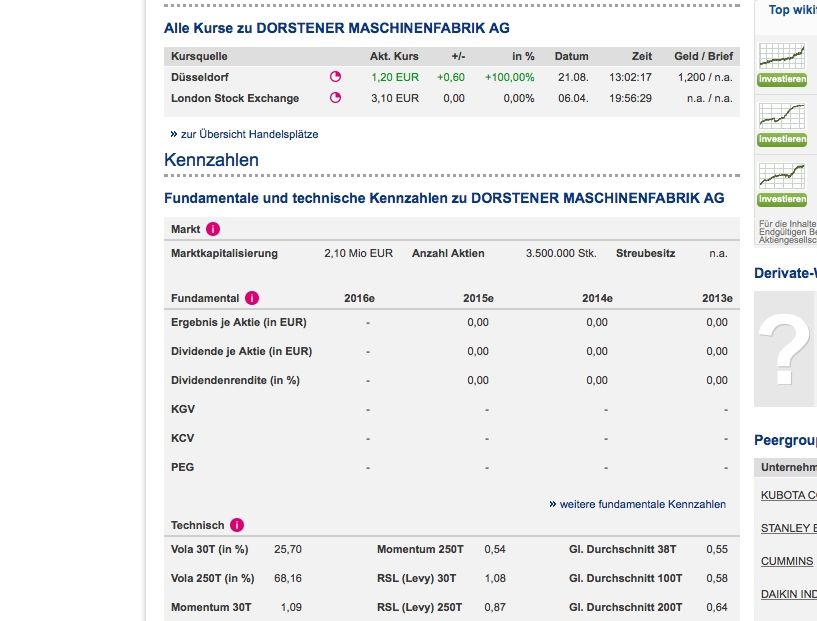Image resolution: width=817 pixels, height=621 pixels.
Task: Open the Technisch info icon
Action: click(235, 525)
